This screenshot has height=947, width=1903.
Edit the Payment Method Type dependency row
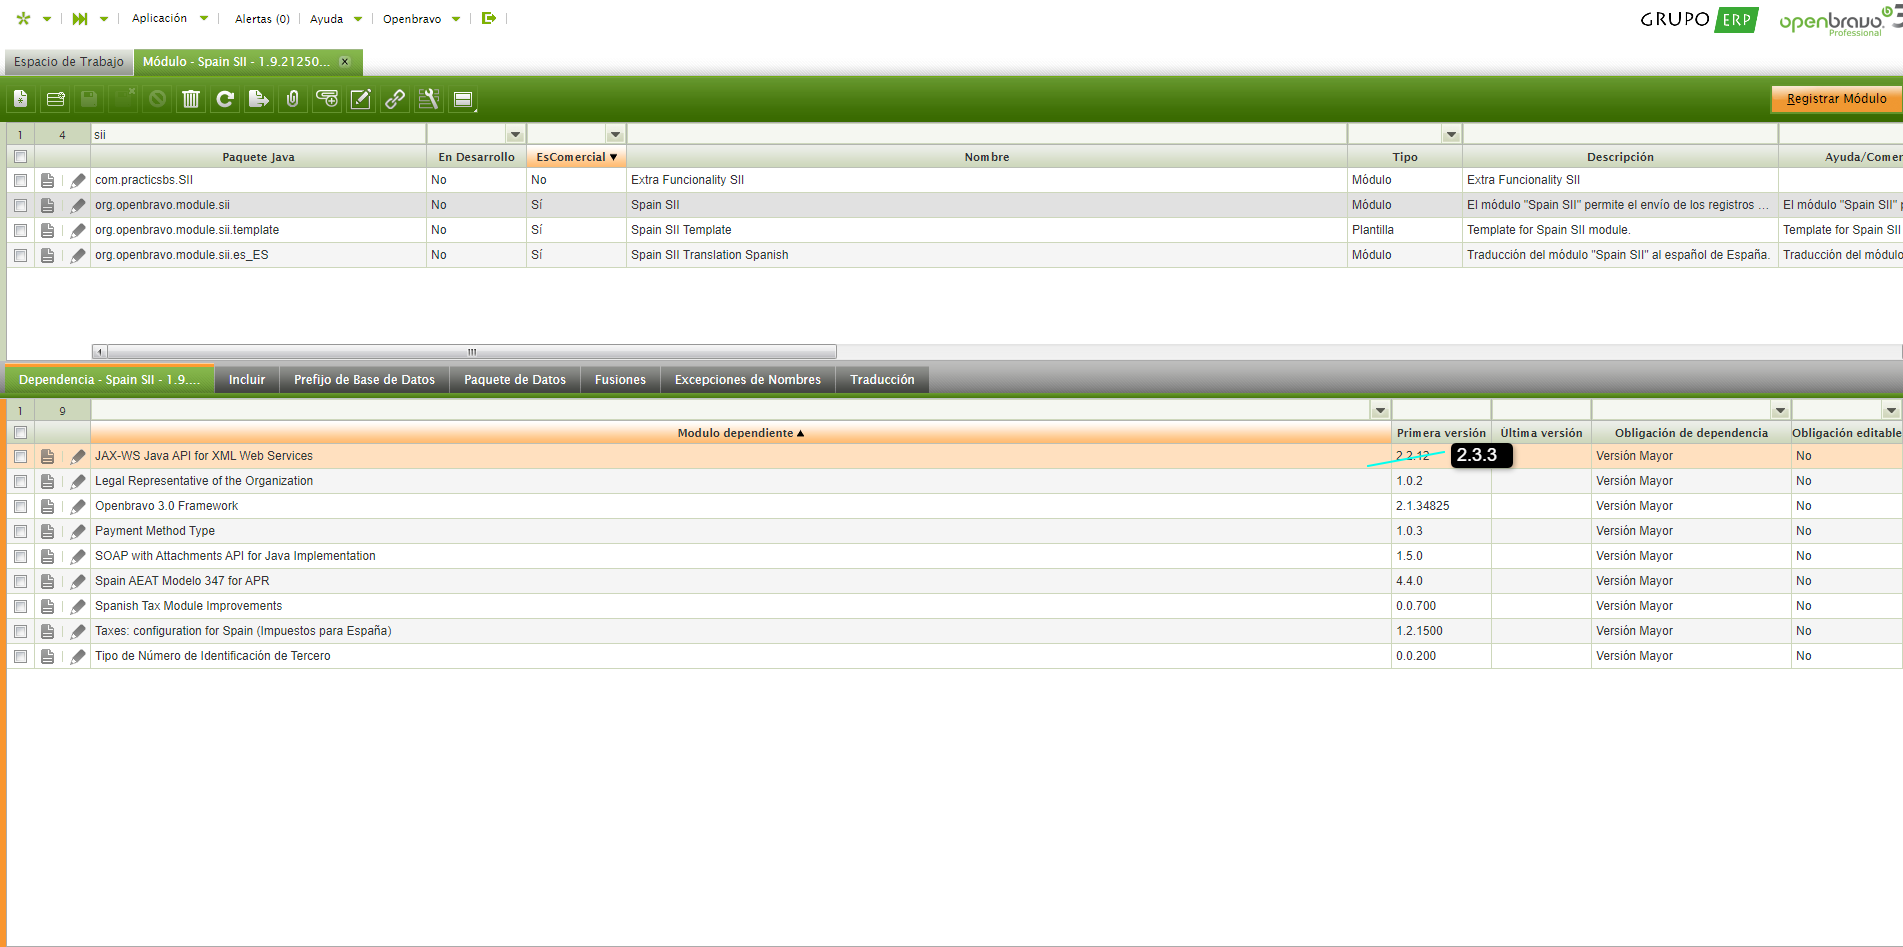(x=77, y=531)
